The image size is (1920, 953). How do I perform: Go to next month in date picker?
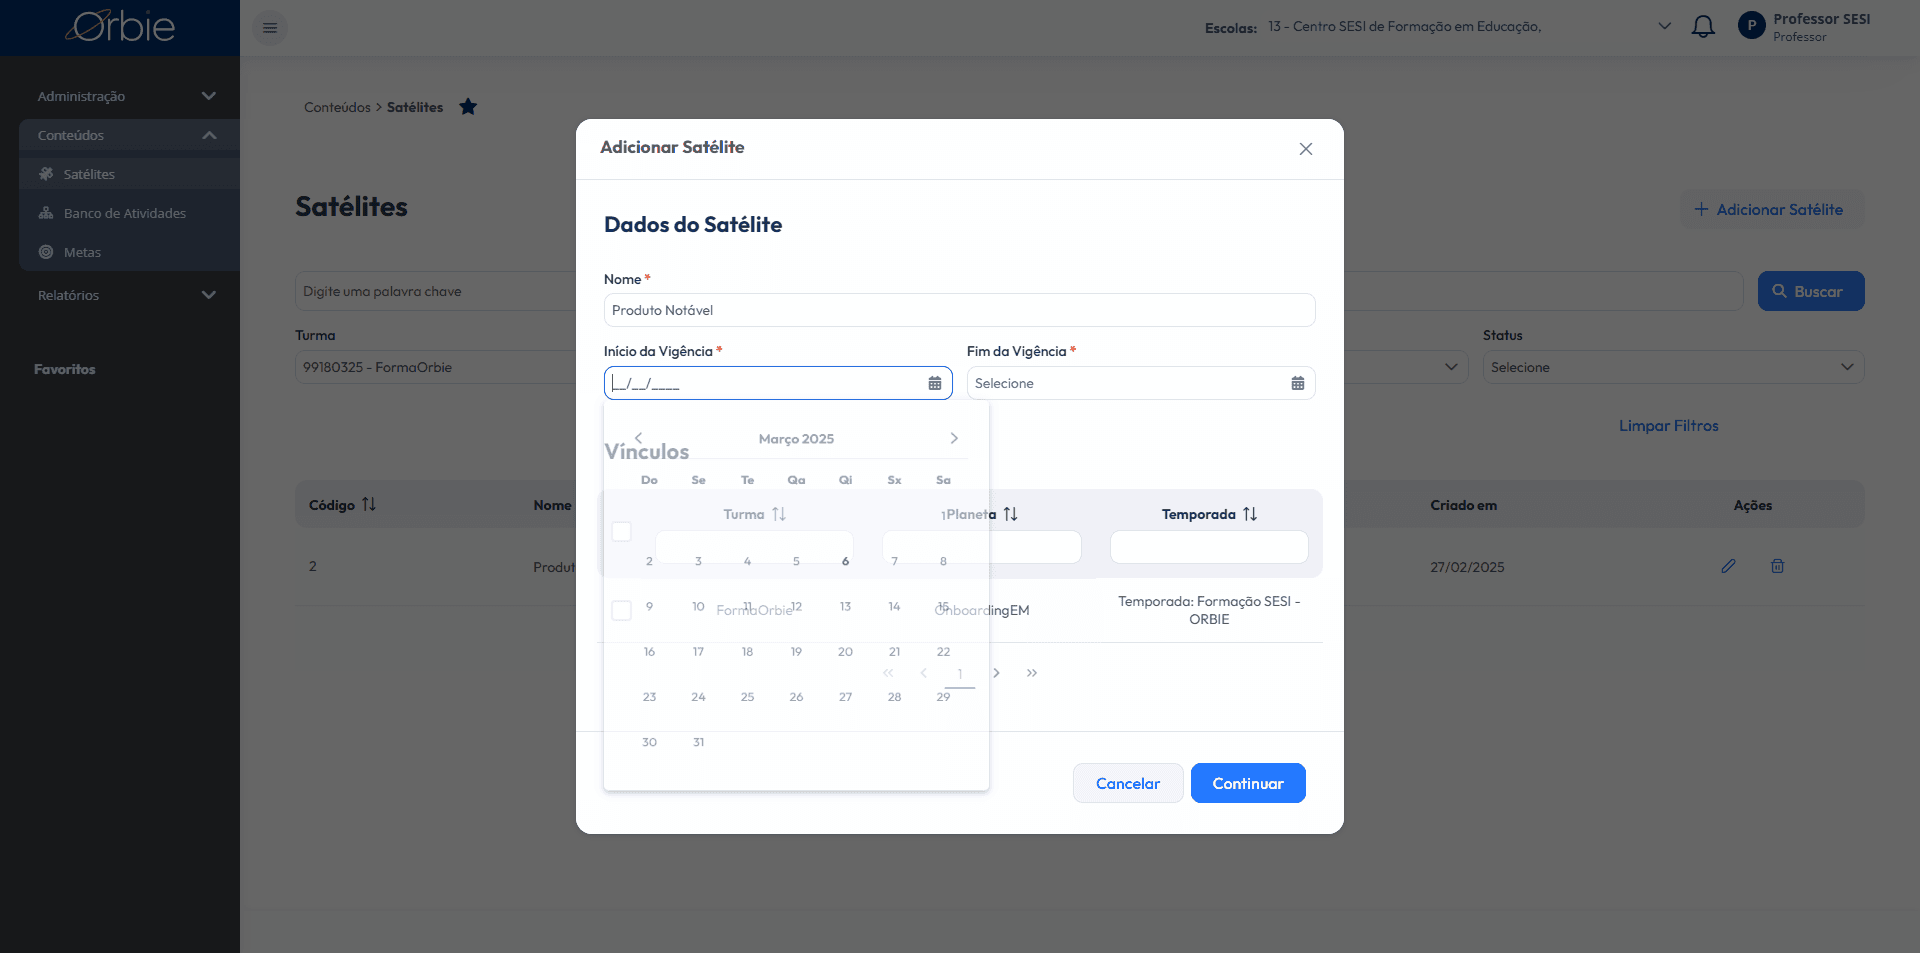pos(954,438)
